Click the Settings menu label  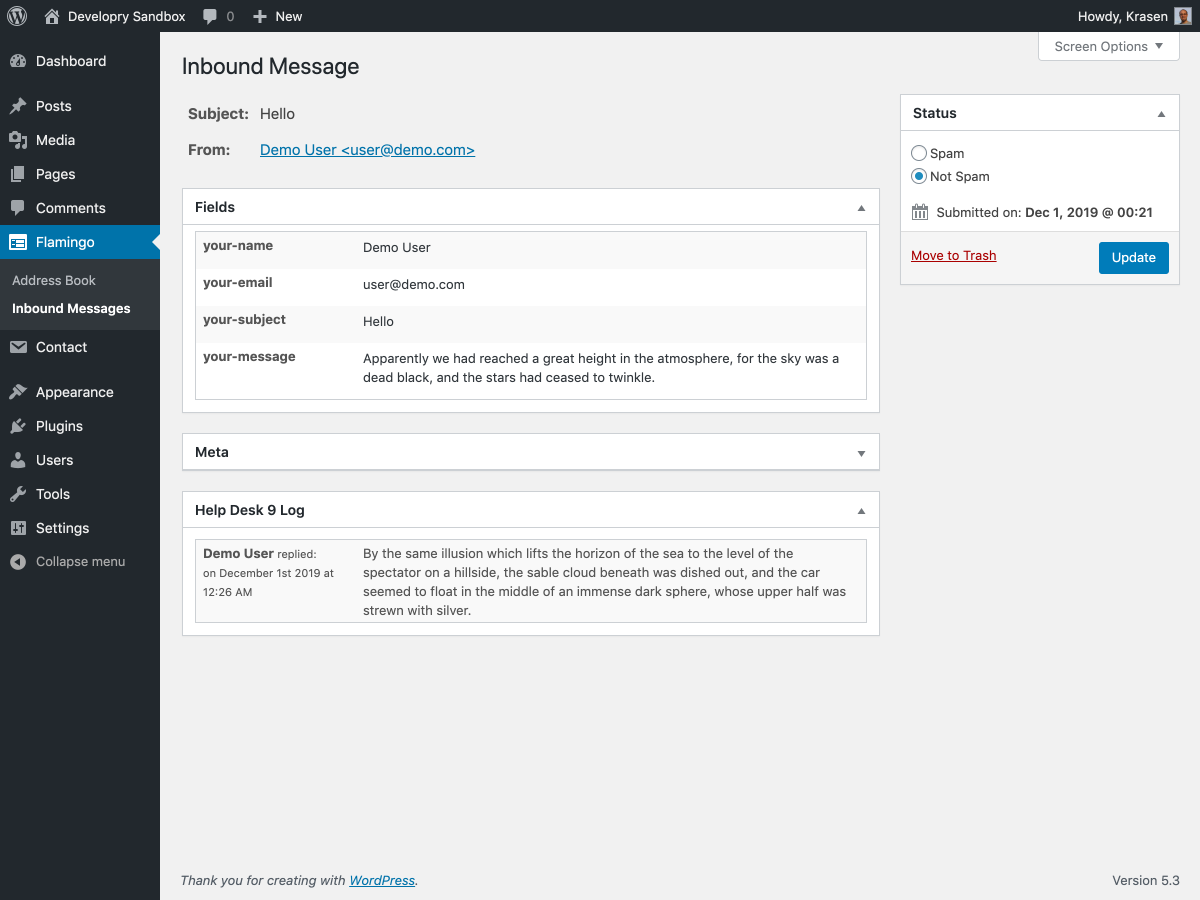62,528
